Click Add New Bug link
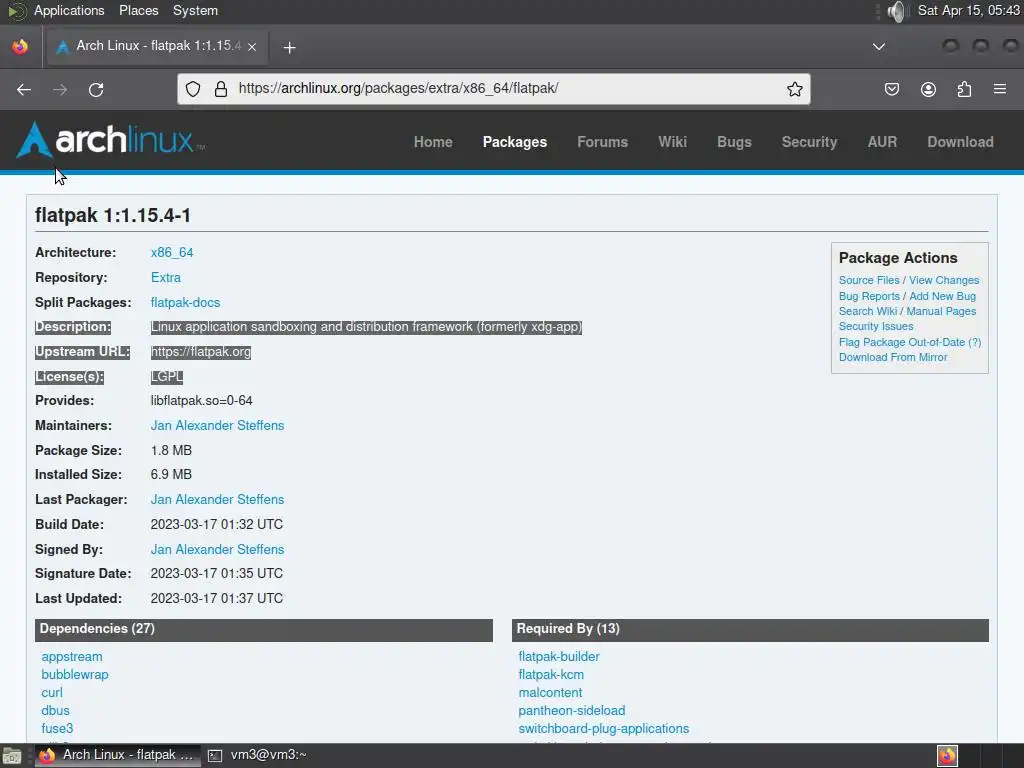 tap(942, 296)
